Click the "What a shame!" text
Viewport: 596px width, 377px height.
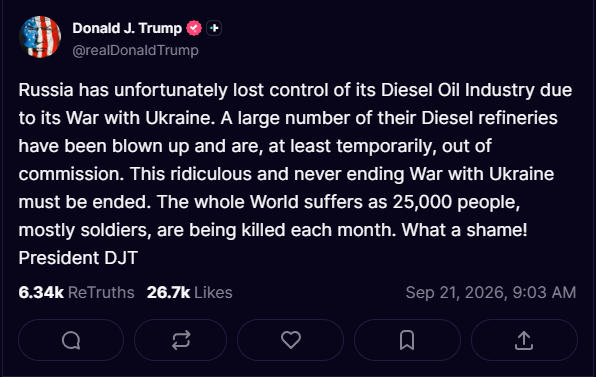pyautogui.click(x=464, y=230)
